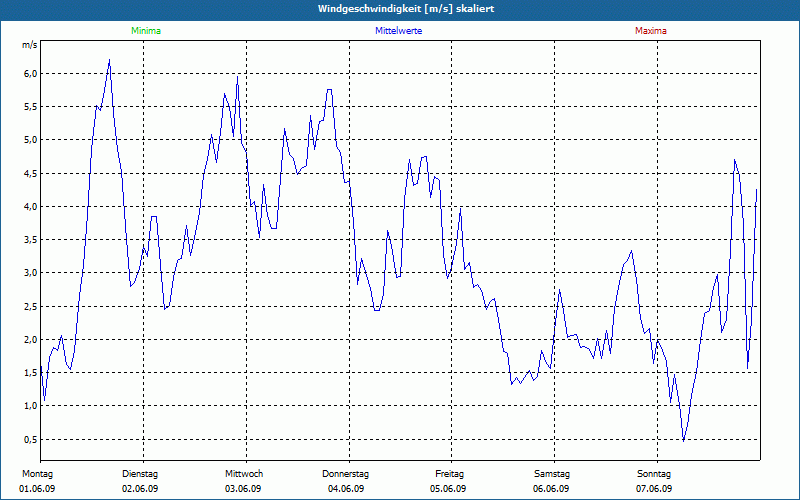Click the 4,0 y-axis value
Image resolution: width=800 pixels, height=500 pixels.
[31, 207]
